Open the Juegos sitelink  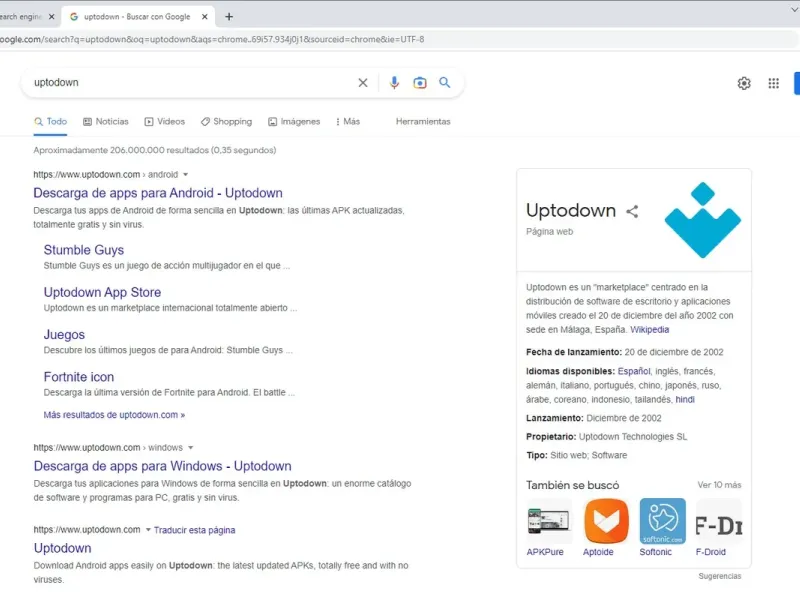pos(64,335)
